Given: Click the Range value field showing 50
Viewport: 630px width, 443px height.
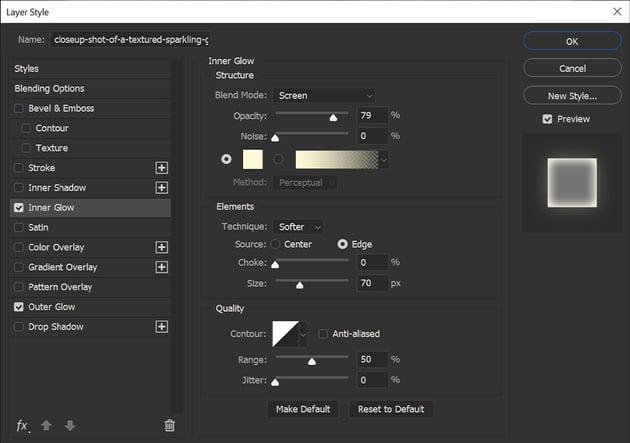Looking at the screenshot, I should click(x=372, y=359).
